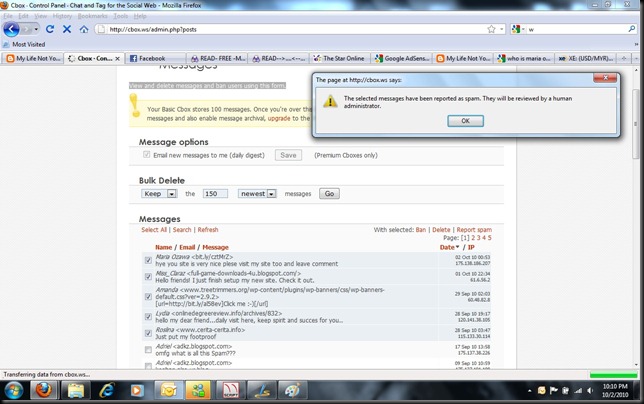This screenshot has height=404, width=644.
Task: Open a new tab with the plus button
Action: pos(623,58)
